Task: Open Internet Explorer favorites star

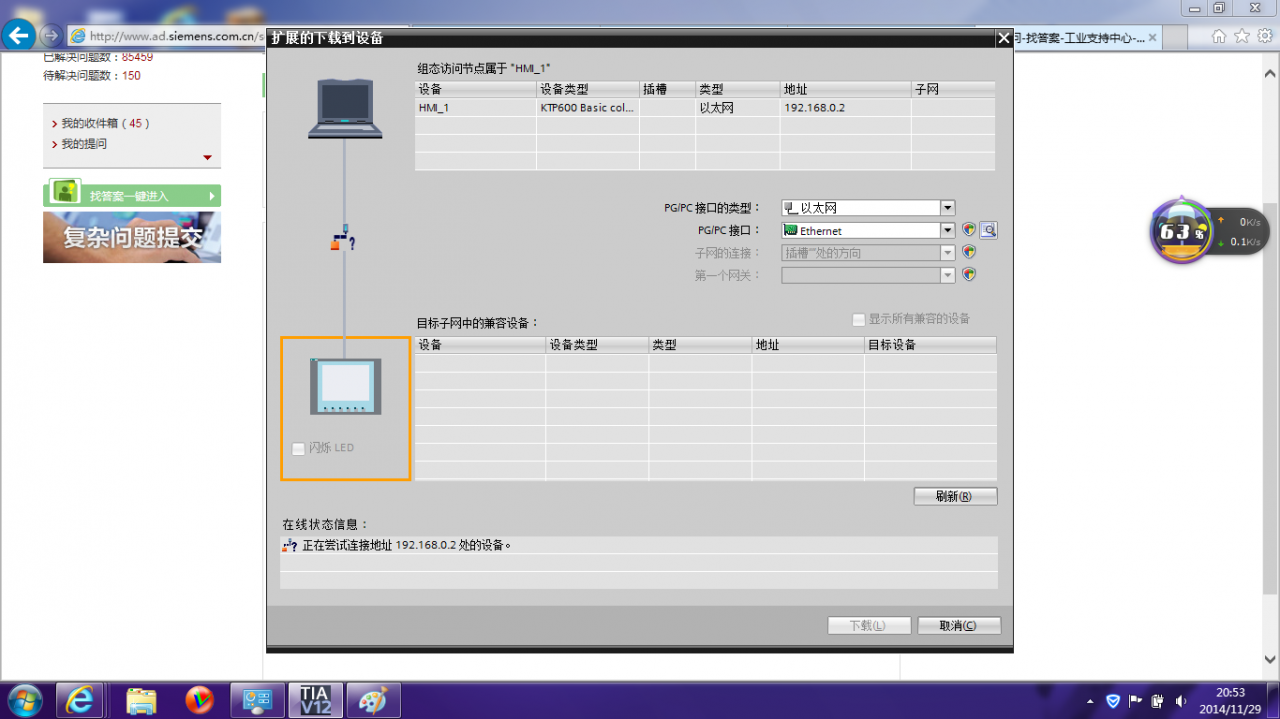Action: [x=1242, y=36]
